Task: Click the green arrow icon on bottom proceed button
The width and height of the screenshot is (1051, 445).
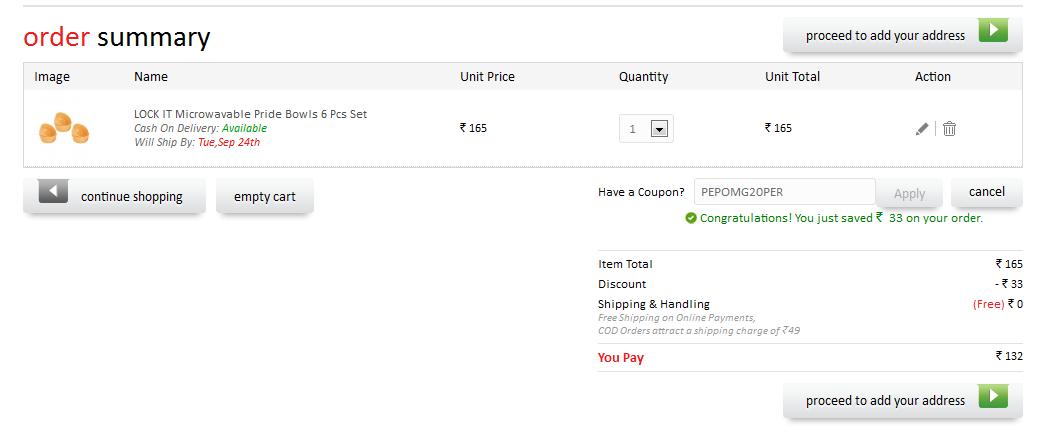Action: pyautogui.click(x=993, y=395)
